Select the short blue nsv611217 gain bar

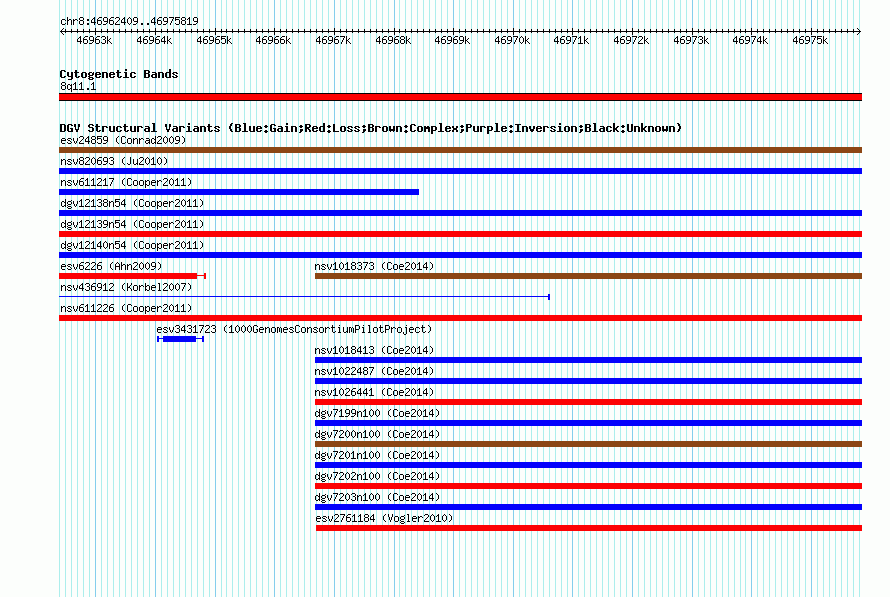(239, 192)
